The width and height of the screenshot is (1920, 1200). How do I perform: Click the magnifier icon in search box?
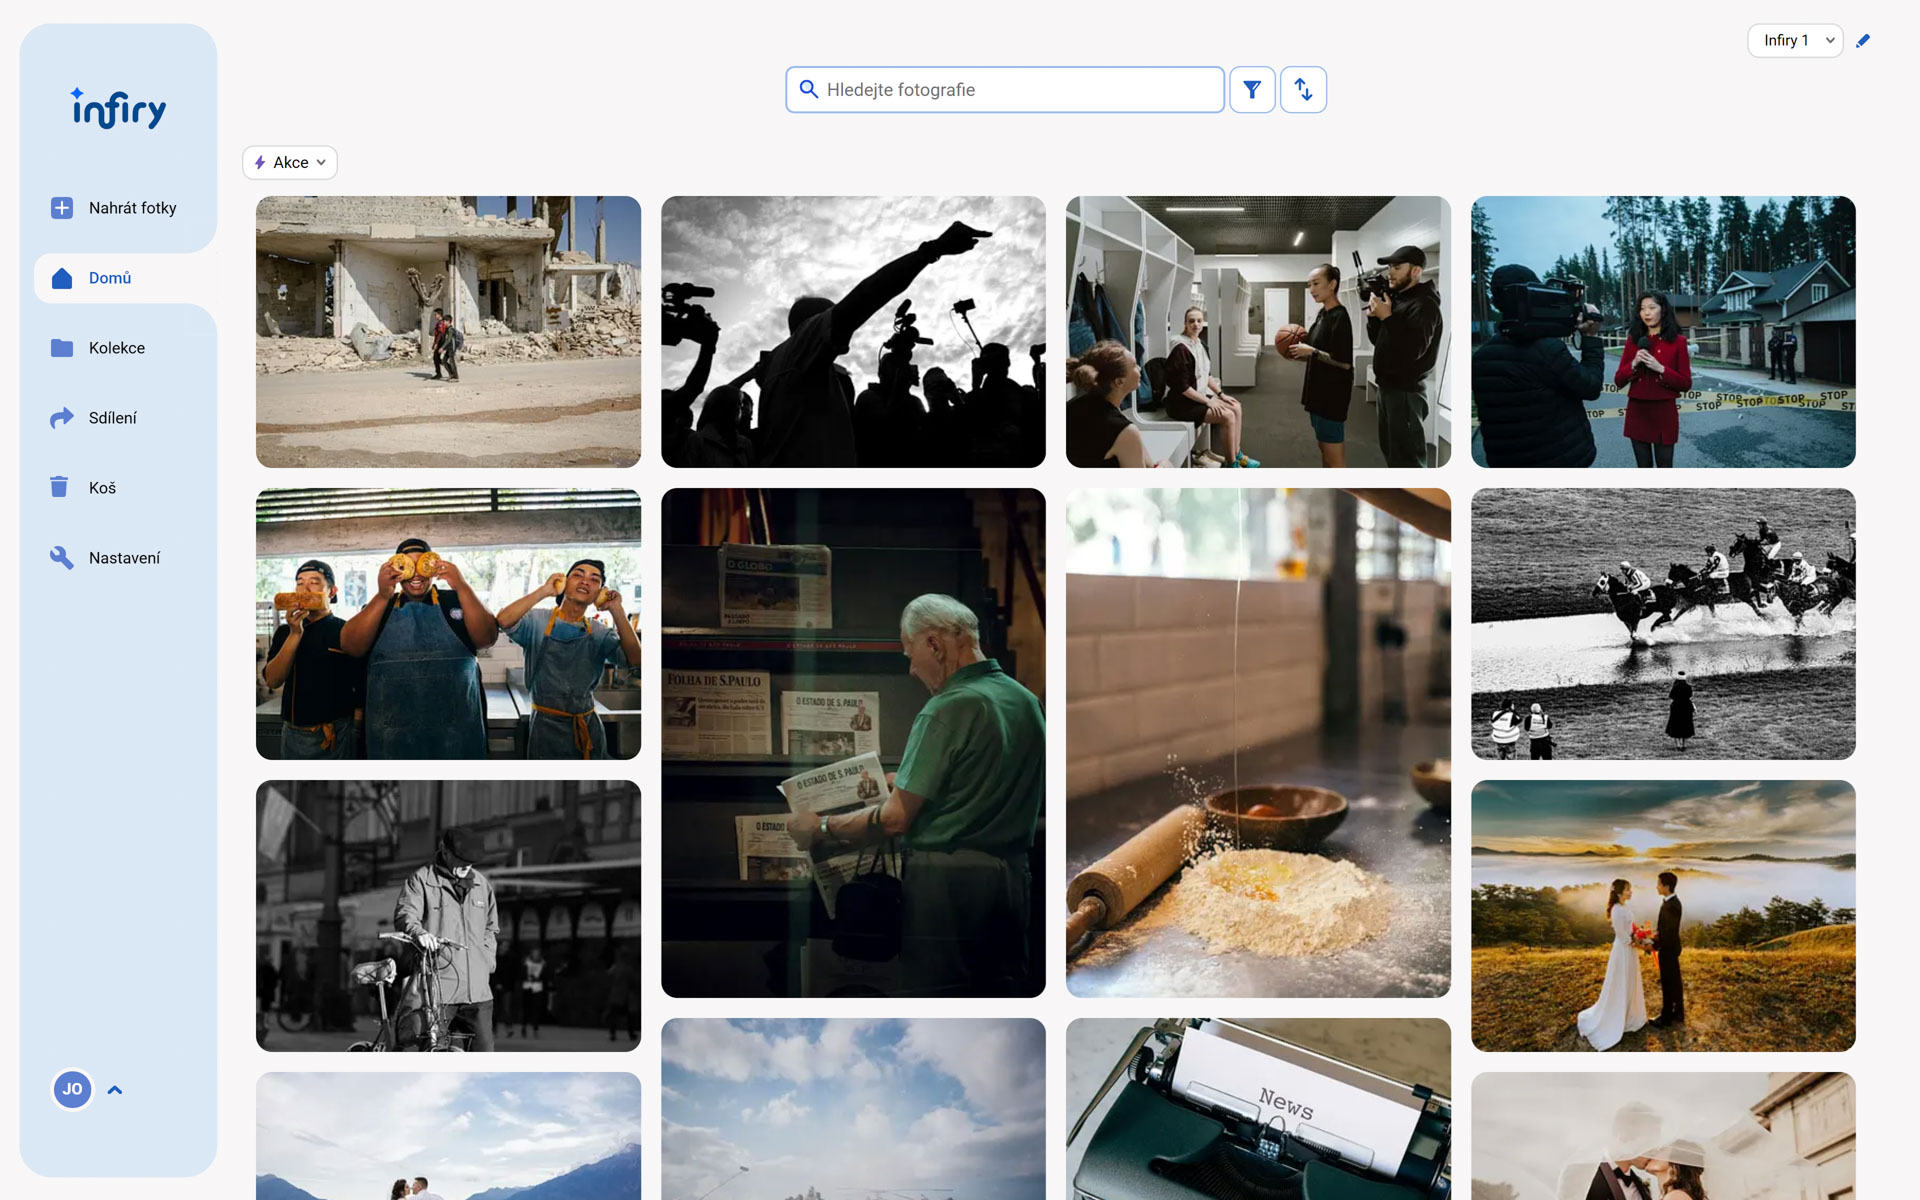(809, 90)
